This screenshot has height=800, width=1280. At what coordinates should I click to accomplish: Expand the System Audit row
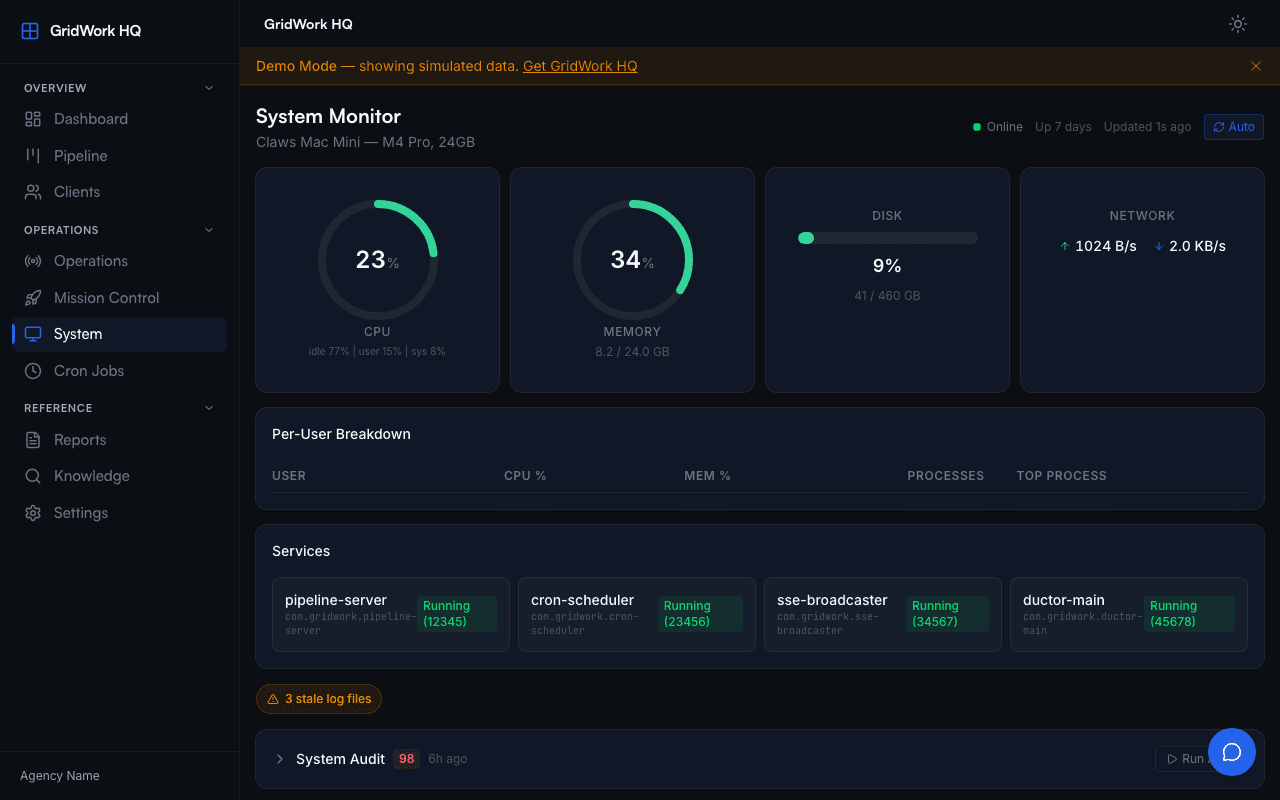[279, 759]
